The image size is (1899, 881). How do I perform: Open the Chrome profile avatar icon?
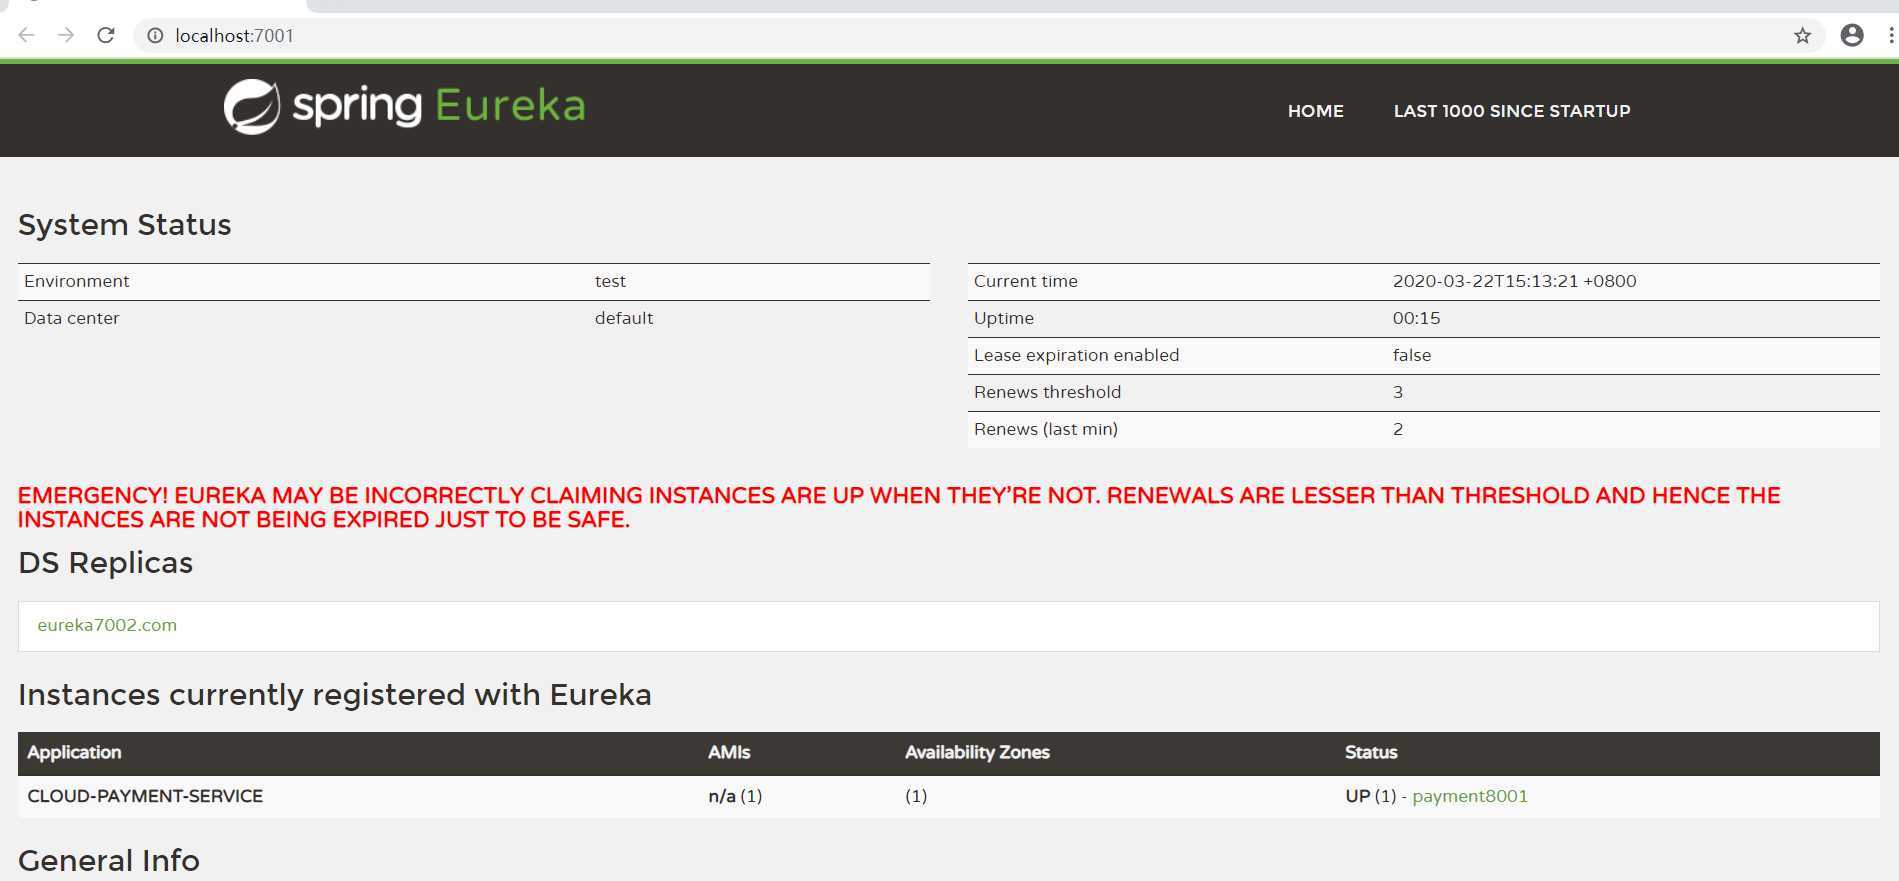[1852, 35]
